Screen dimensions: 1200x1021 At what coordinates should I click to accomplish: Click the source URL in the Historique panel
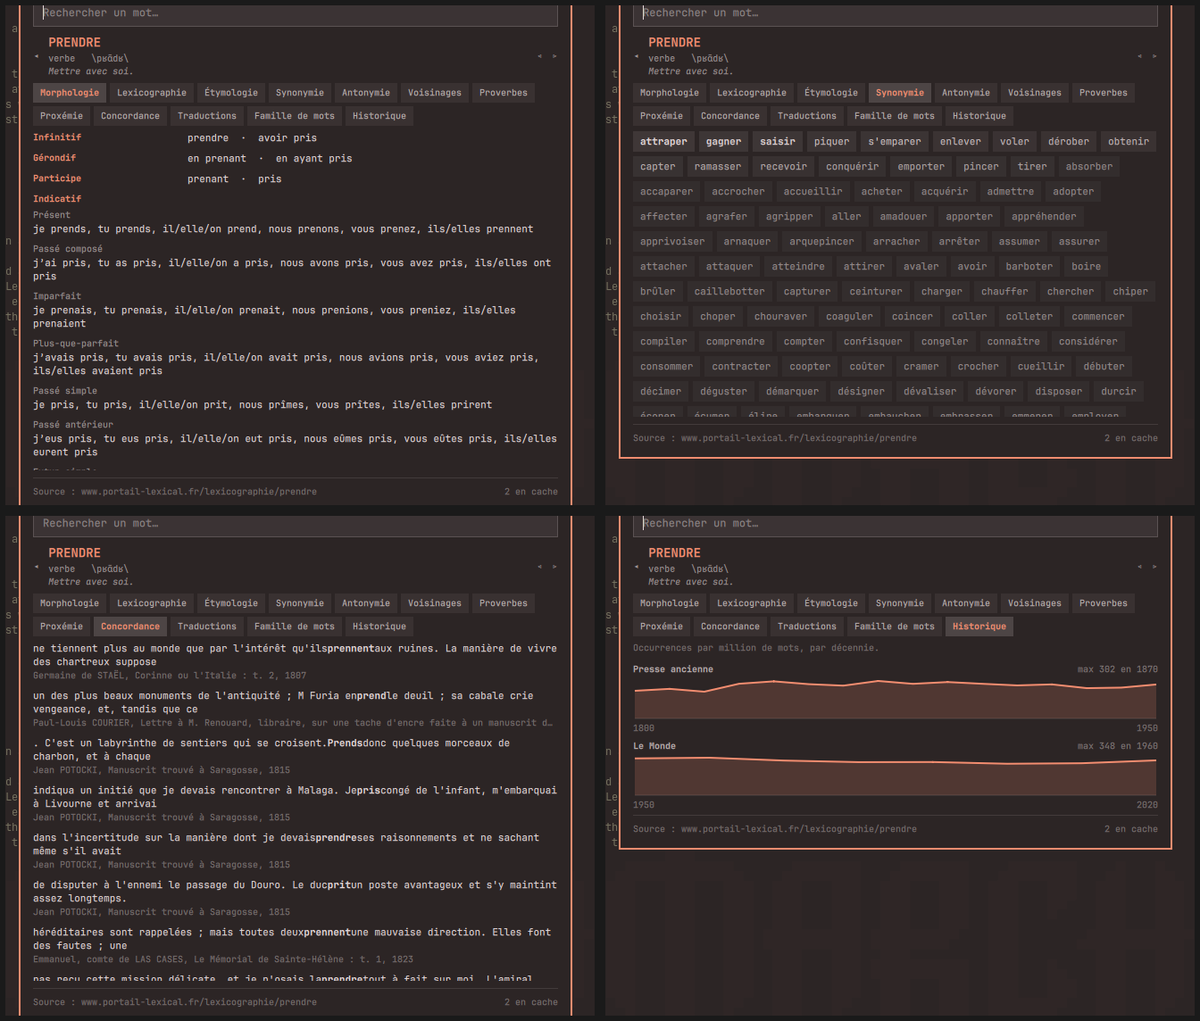click(799, 829)
